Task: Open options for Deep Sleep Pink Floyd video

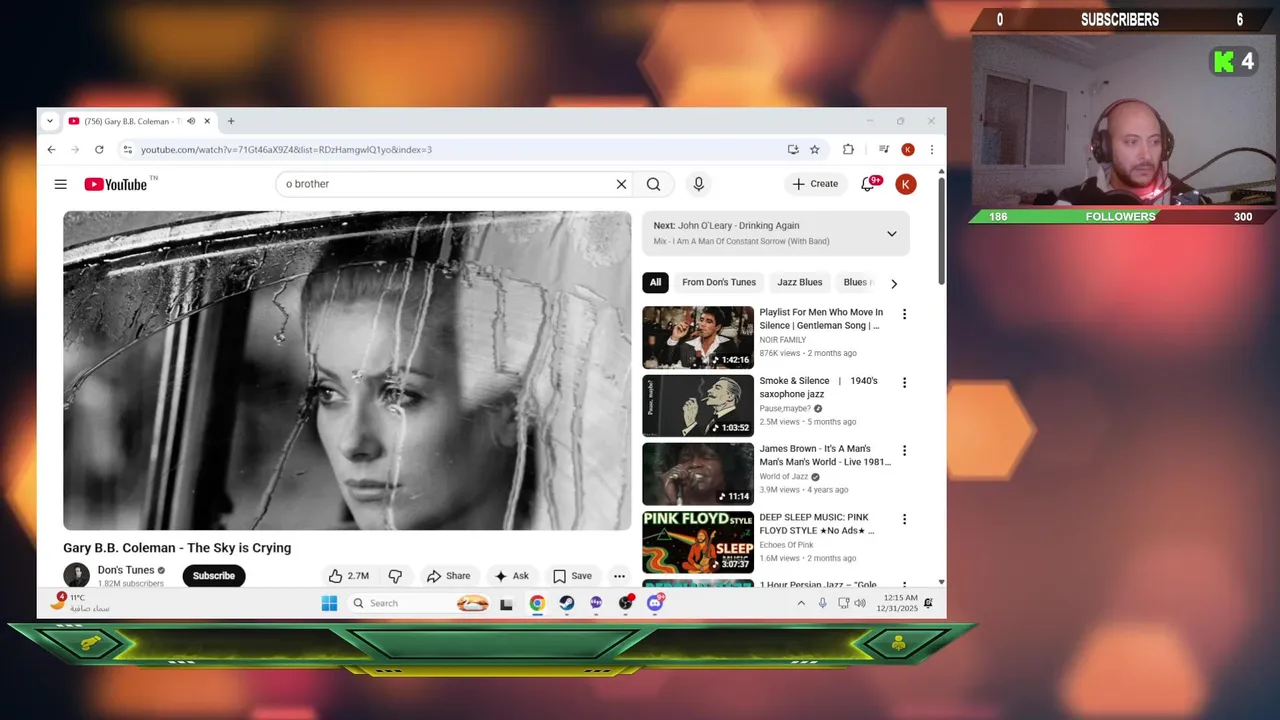Action: coord(904,519)
